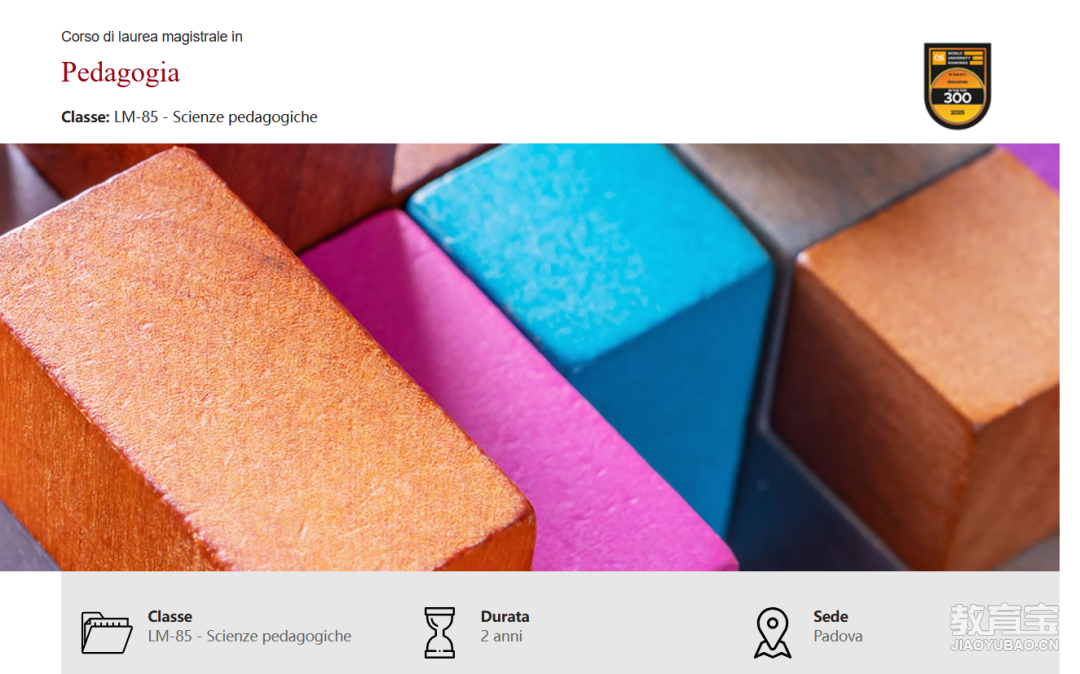Click the folder icon beside Classe

coord(106,632)
